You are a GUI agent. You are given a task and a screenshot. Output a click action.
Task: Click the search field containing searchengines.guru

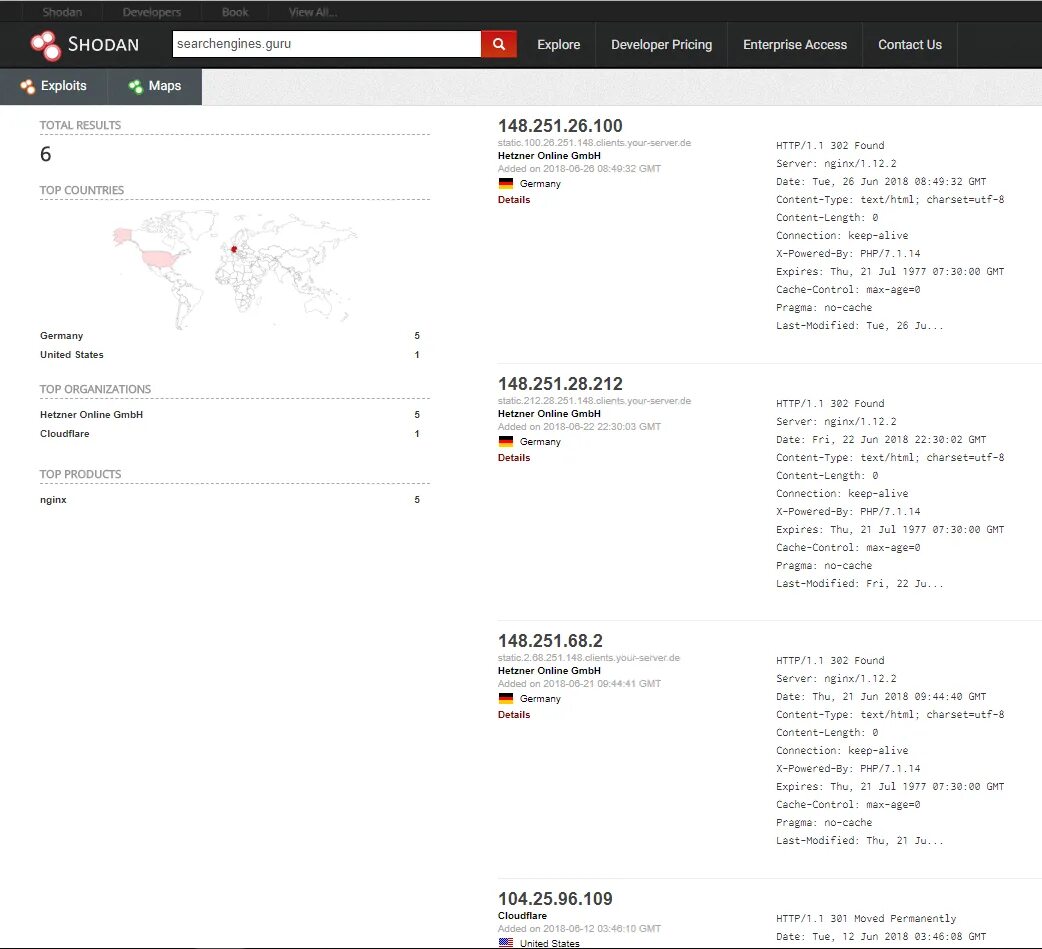tap(326, 44)
